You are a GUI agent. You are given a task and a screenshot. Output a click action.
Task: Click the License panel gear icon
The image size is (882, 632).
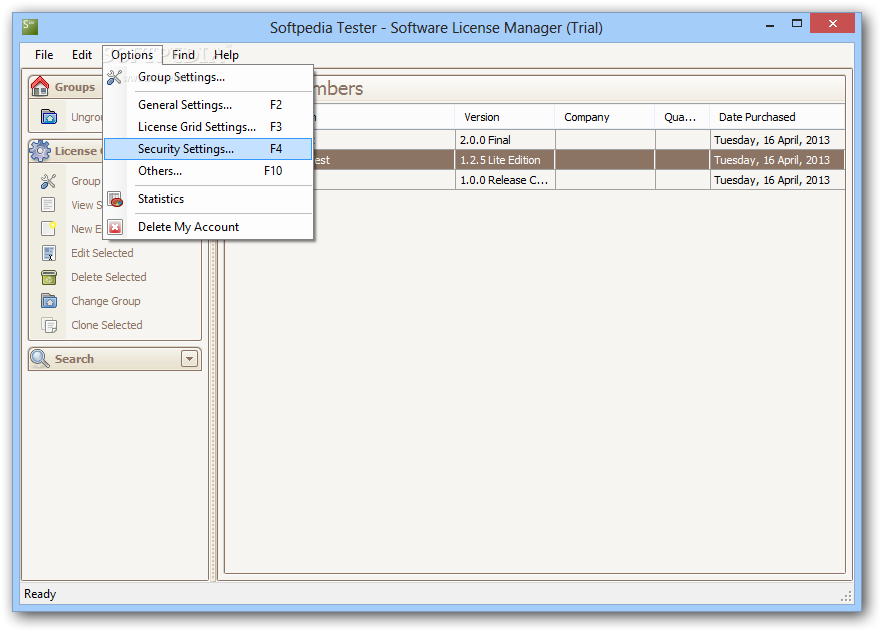40,151
